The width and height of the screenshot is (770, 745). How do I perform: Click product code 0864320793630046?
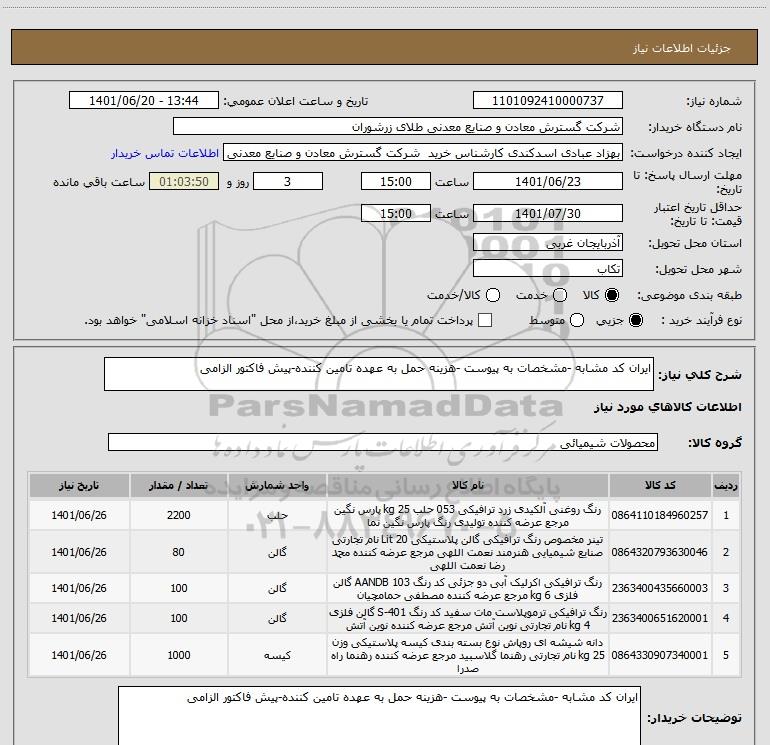tap(660, 552)
